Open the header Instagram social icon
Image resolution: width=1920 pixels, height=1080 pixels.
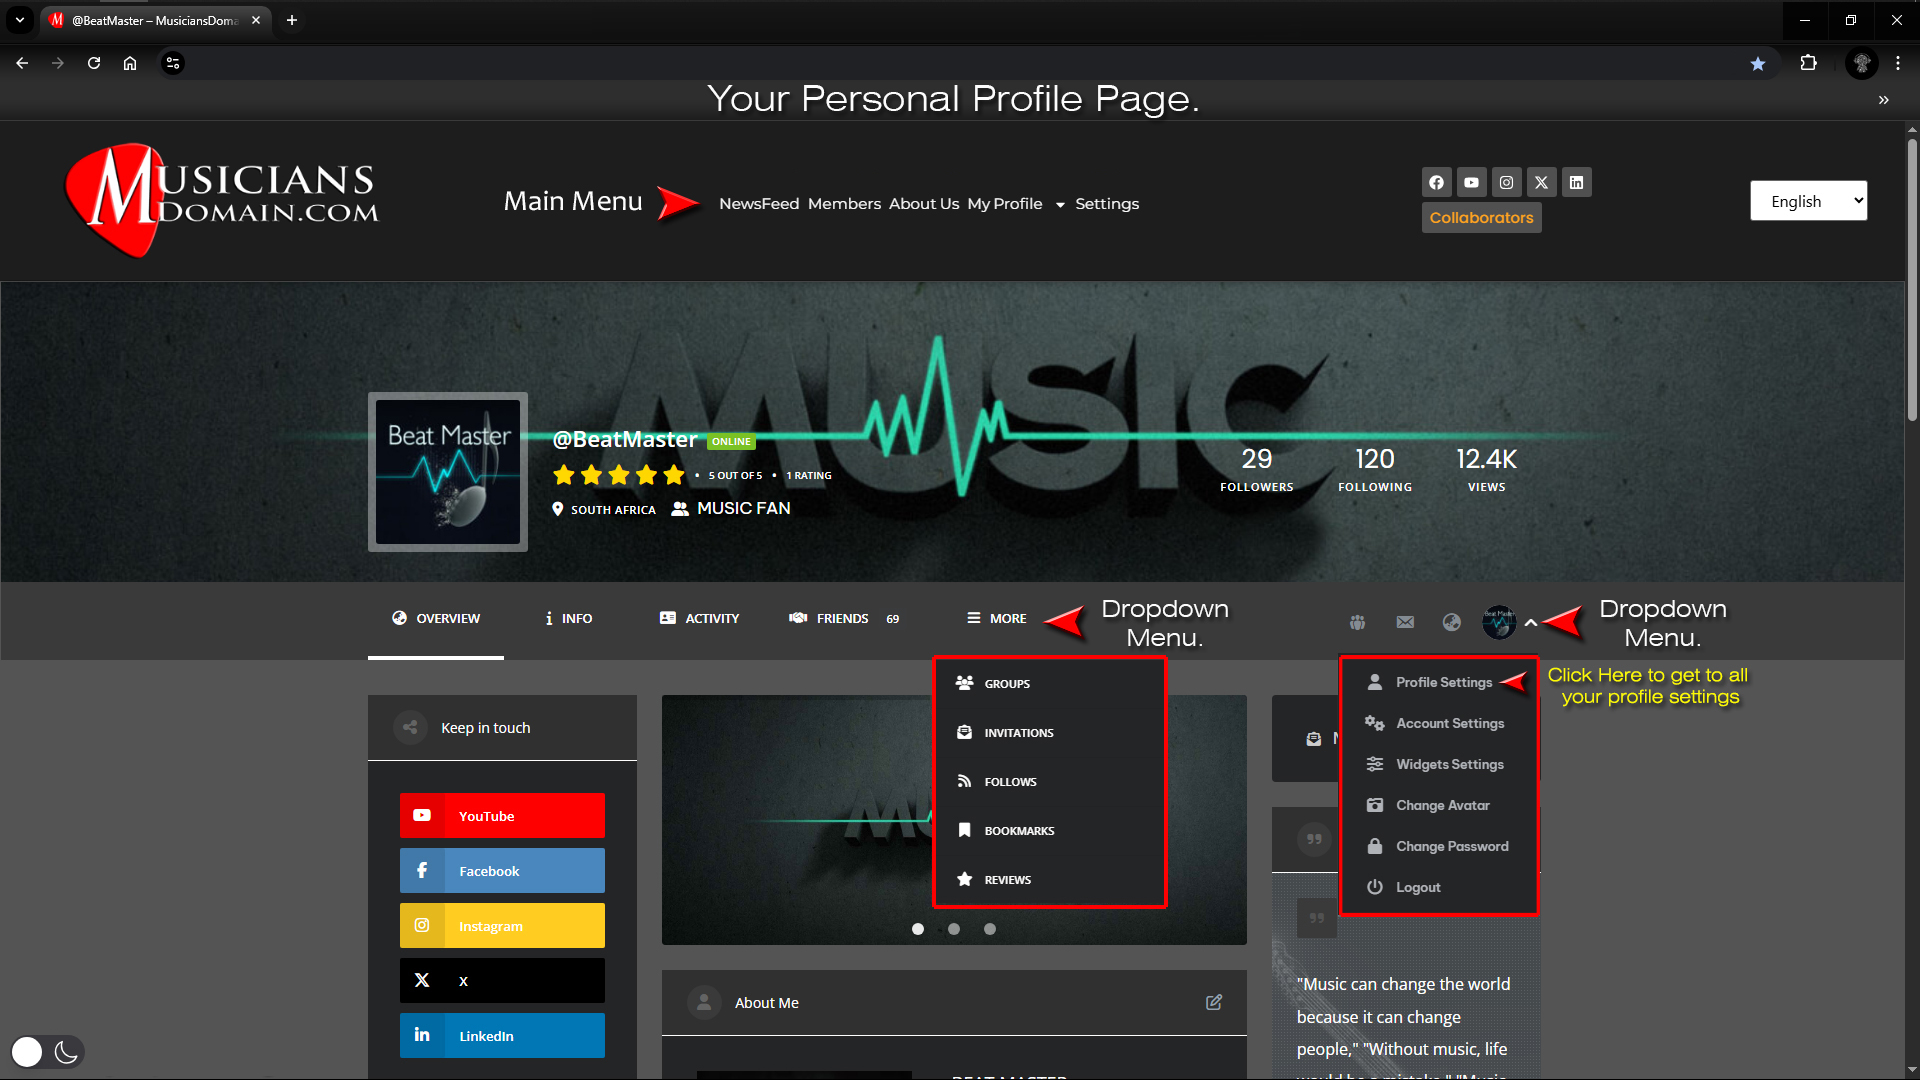(1506, 182)
